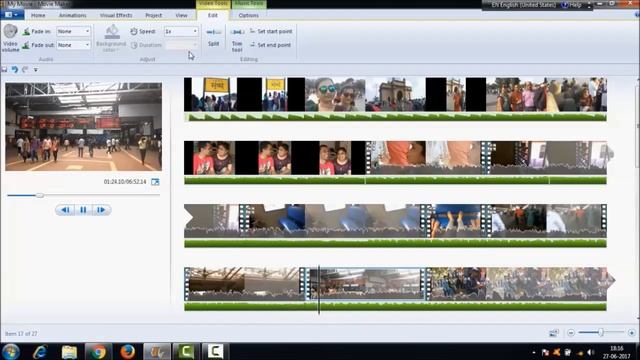Viewport: 640px width, 360px height.
Task: Switch to the View tab
Action: [181, 15]
